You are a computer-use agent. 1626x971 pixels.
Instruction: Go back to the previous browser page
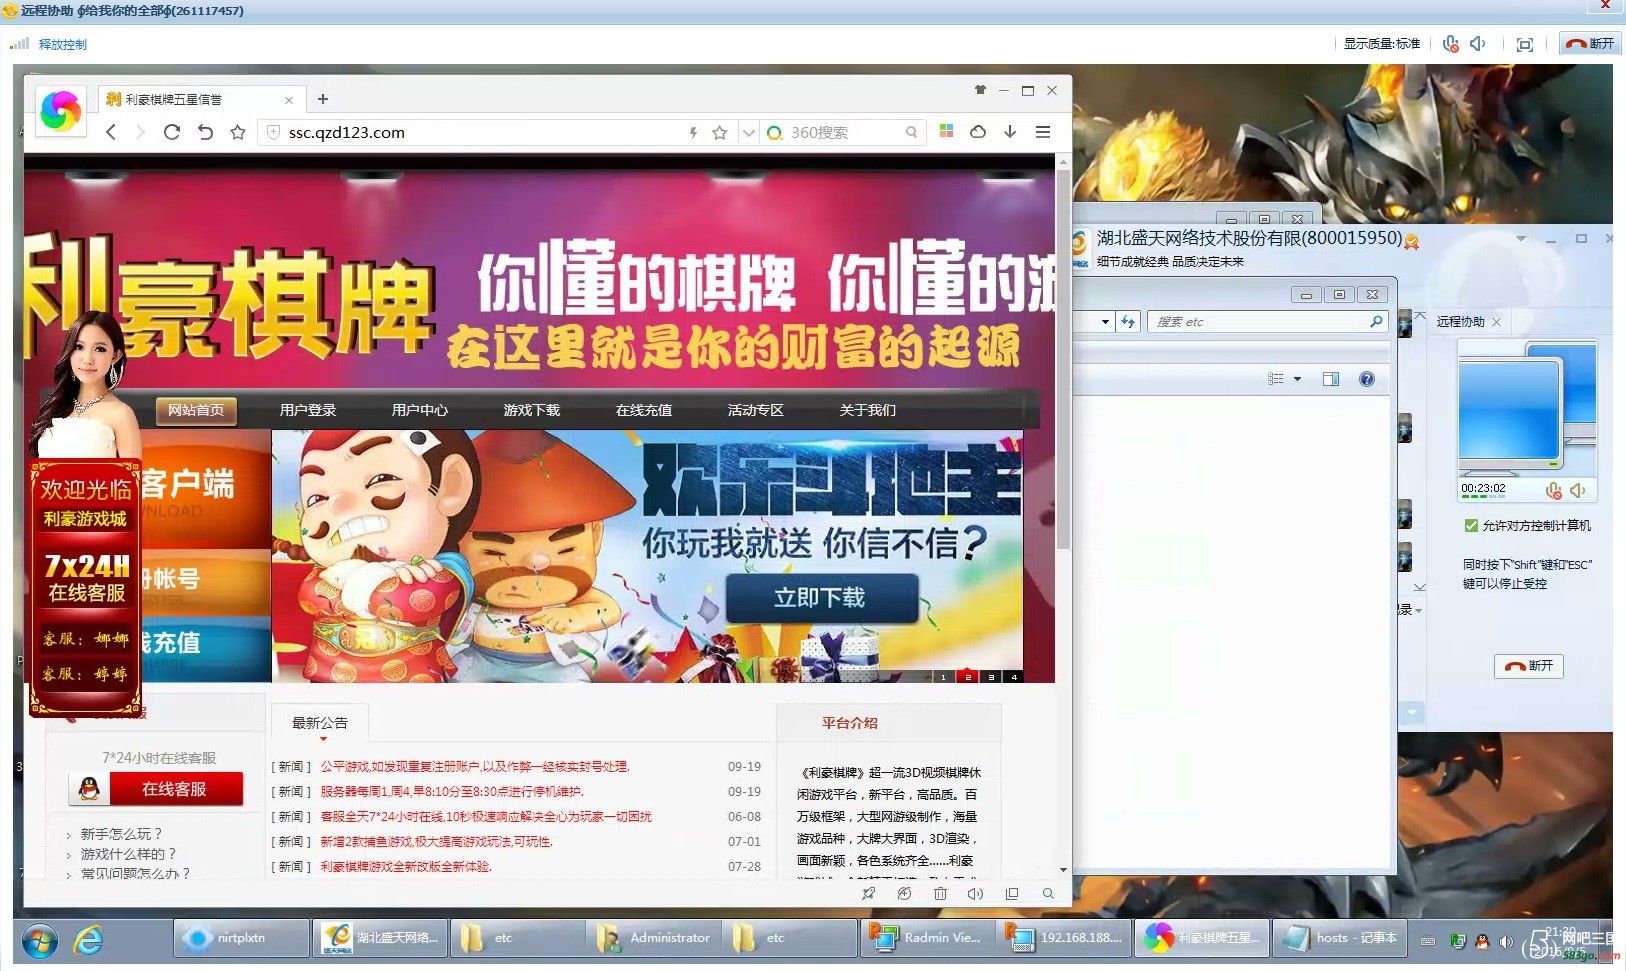(111, 132)
